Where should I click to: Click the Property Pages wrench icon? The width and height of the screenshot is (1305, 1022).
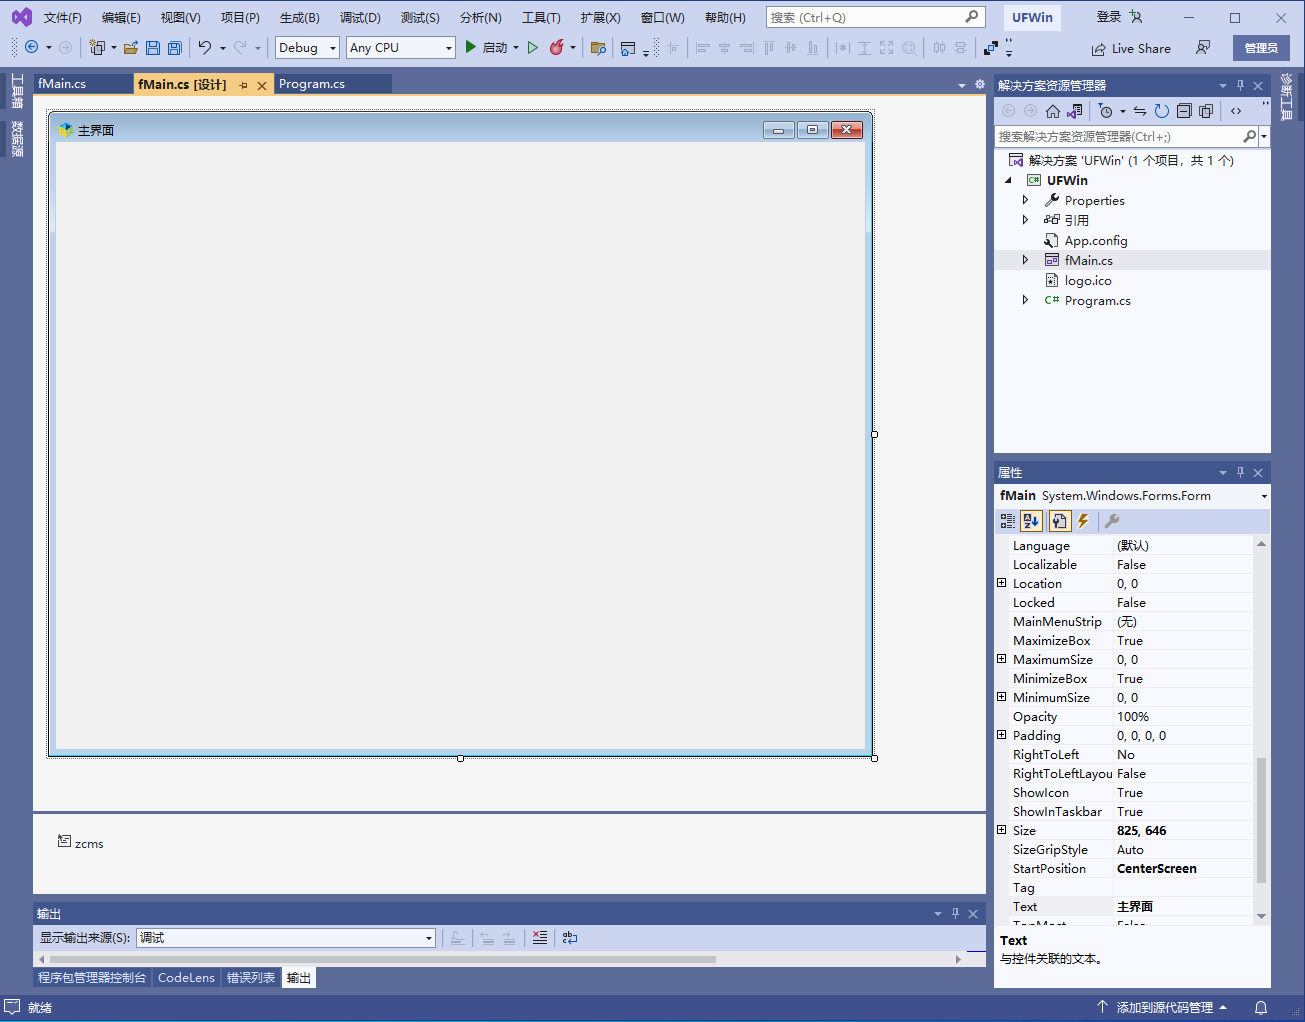(x=1112, y=521)
